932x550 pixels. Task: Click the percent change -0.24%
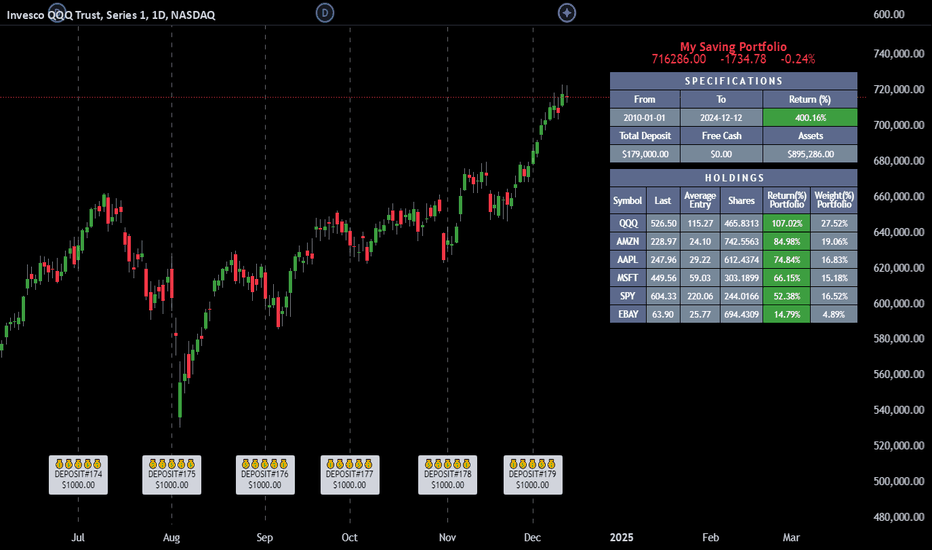(798, 59)
